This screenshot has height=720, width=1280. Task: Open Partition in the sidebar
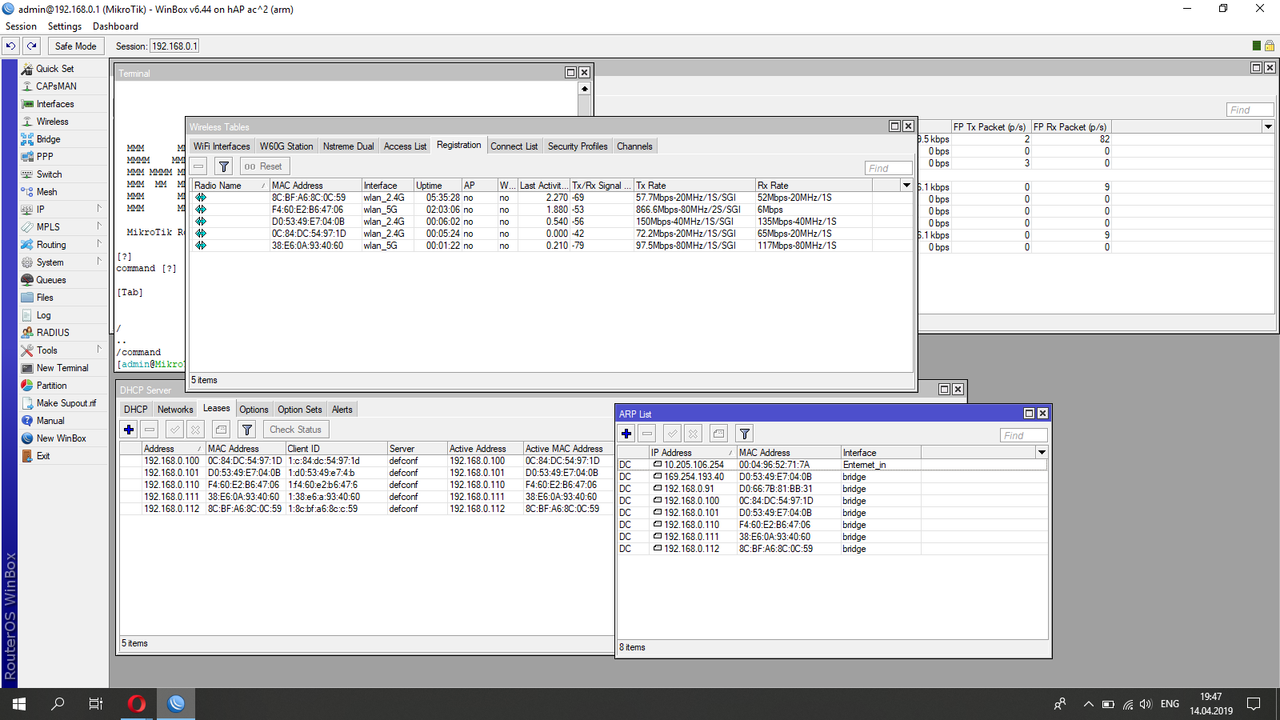(x=52, y=385)
